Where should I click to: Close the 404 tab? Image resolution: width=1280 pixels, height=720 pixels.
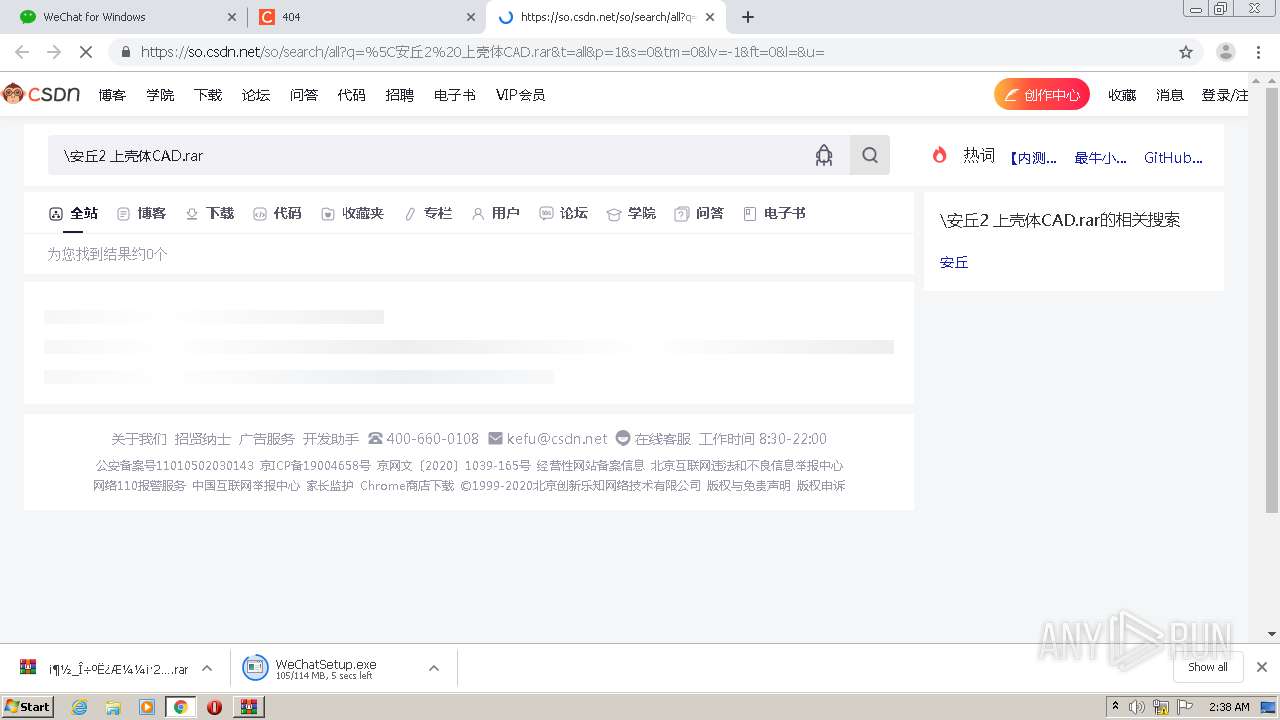(471, 17)
